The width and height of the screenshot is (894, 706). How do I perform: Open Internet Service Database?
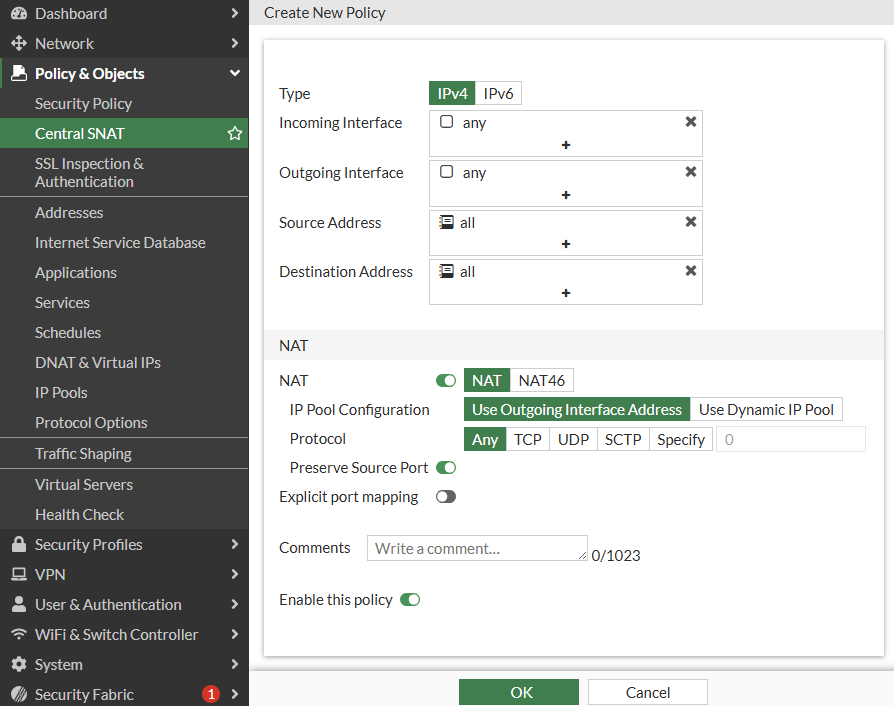pos(124,242)
